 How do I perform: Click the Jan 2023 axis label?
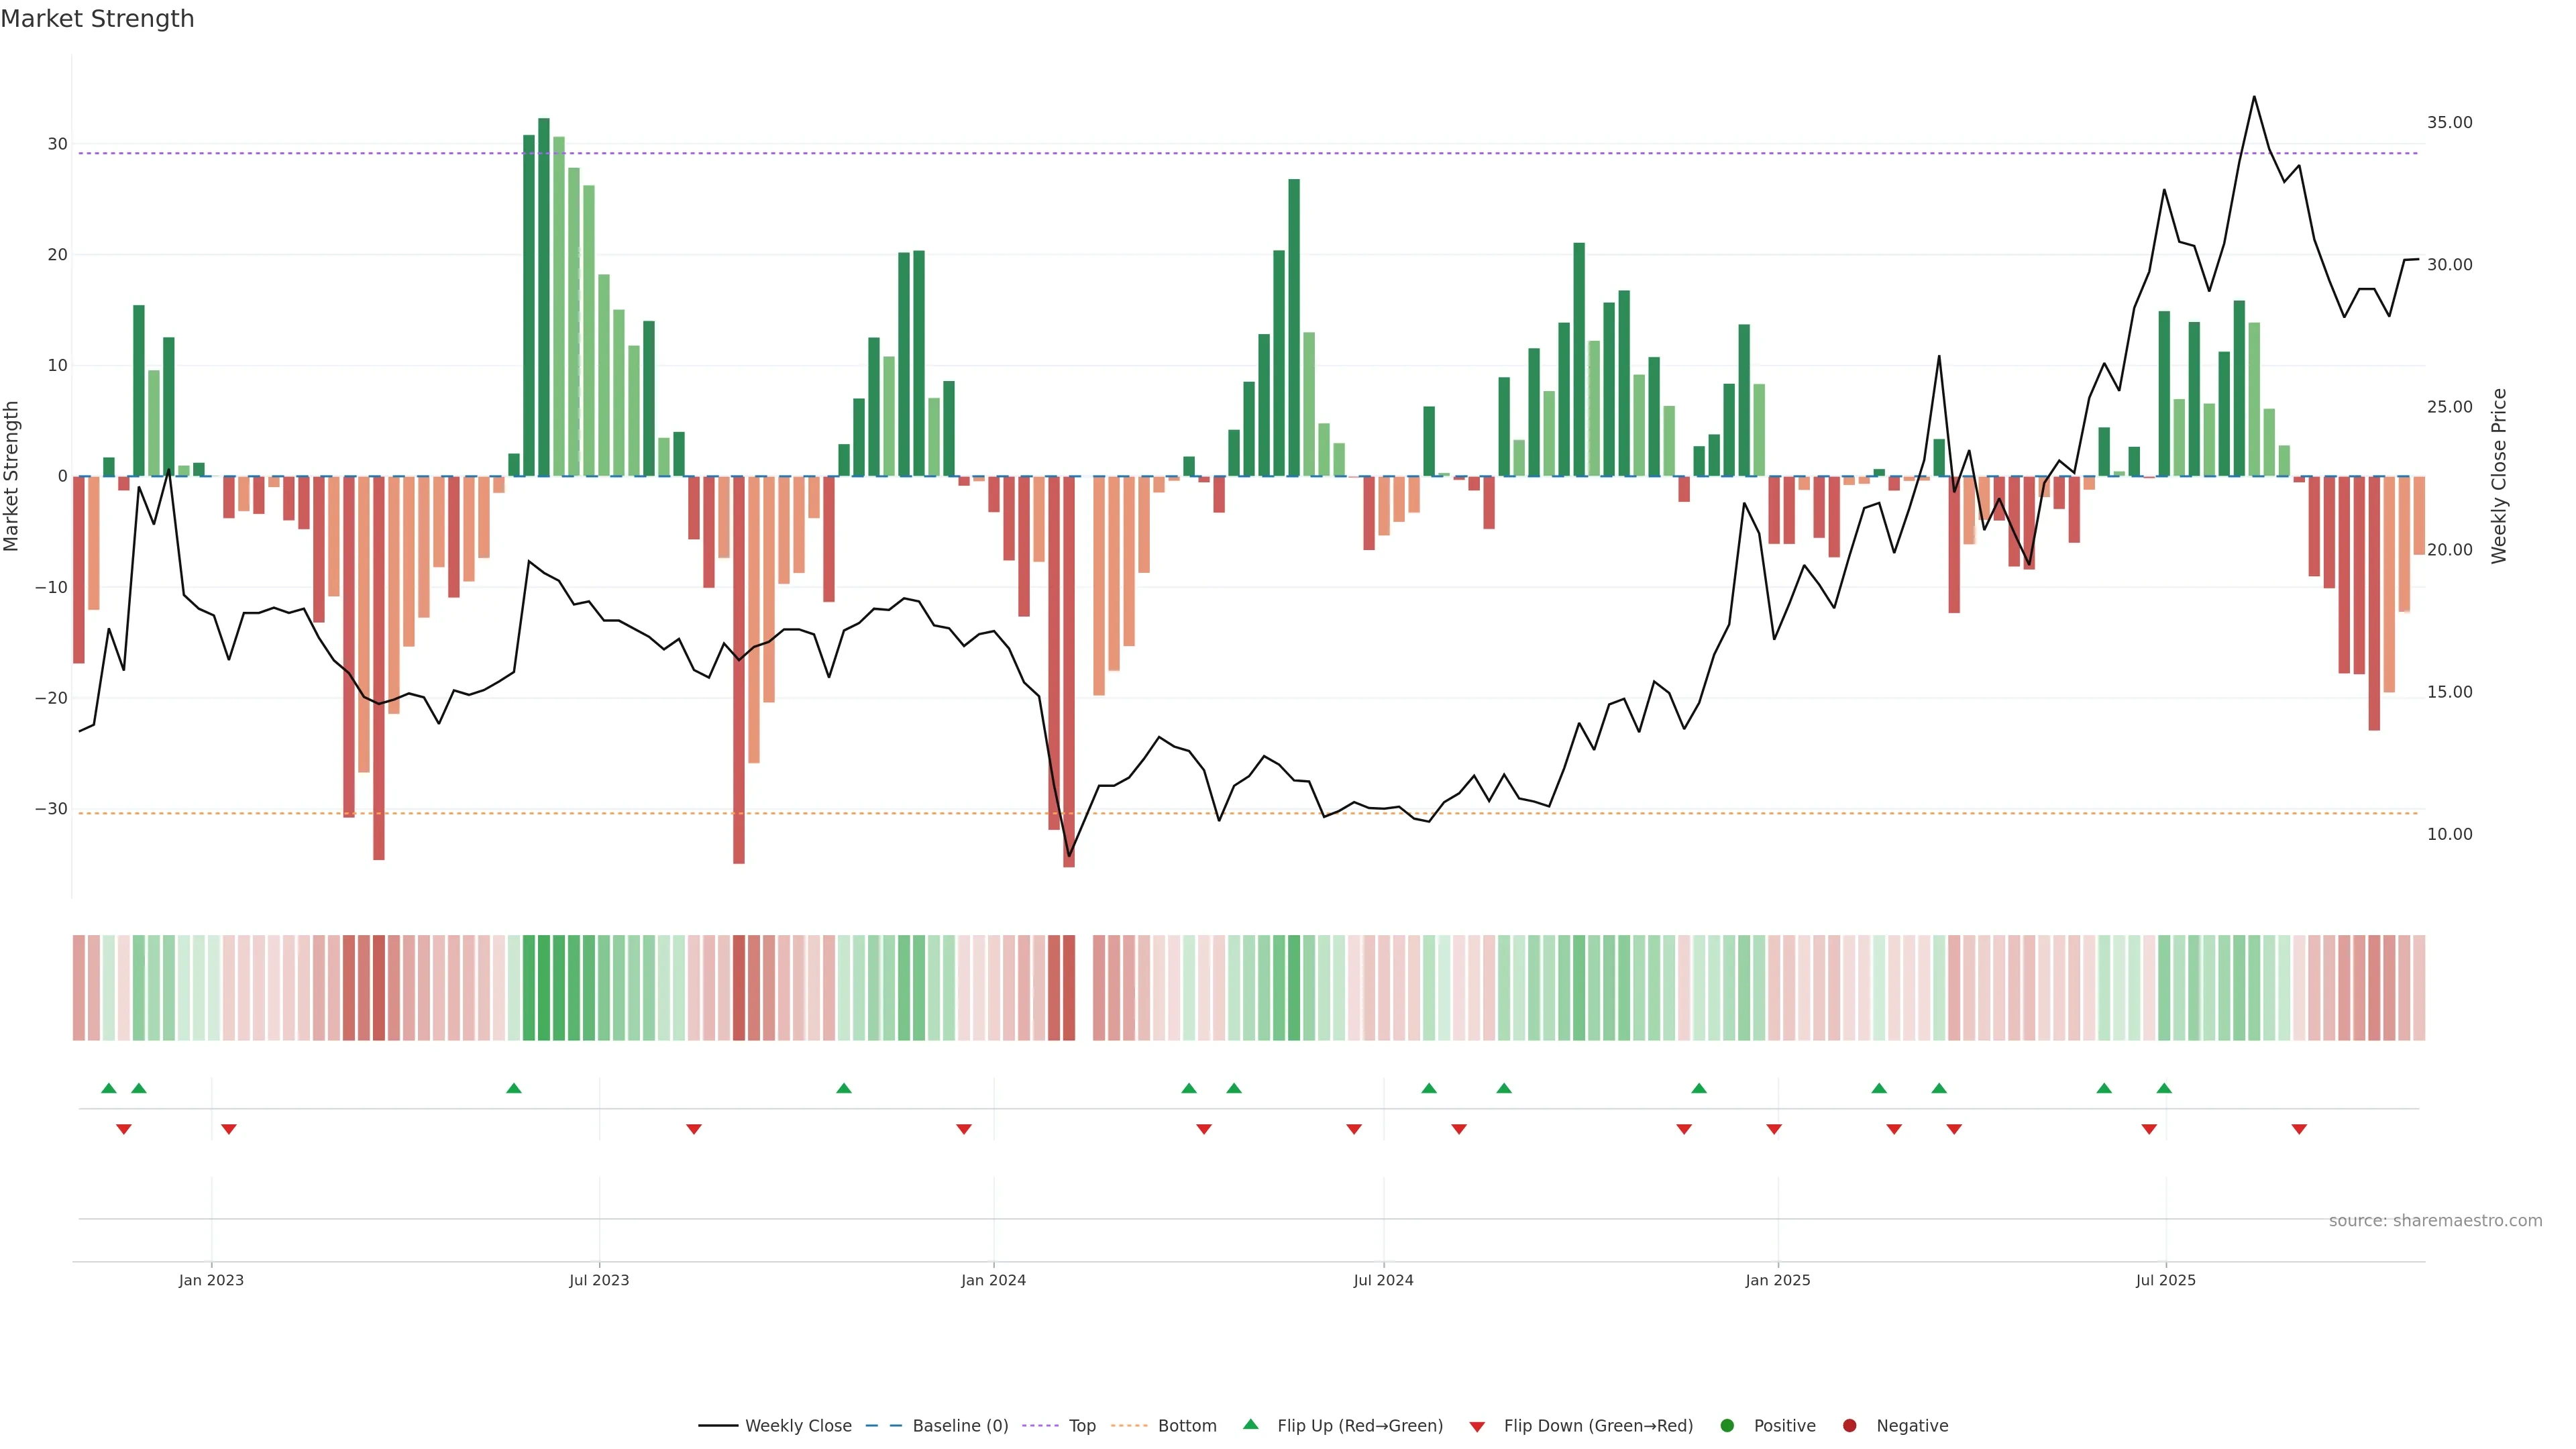click(x=211, y=1280)
